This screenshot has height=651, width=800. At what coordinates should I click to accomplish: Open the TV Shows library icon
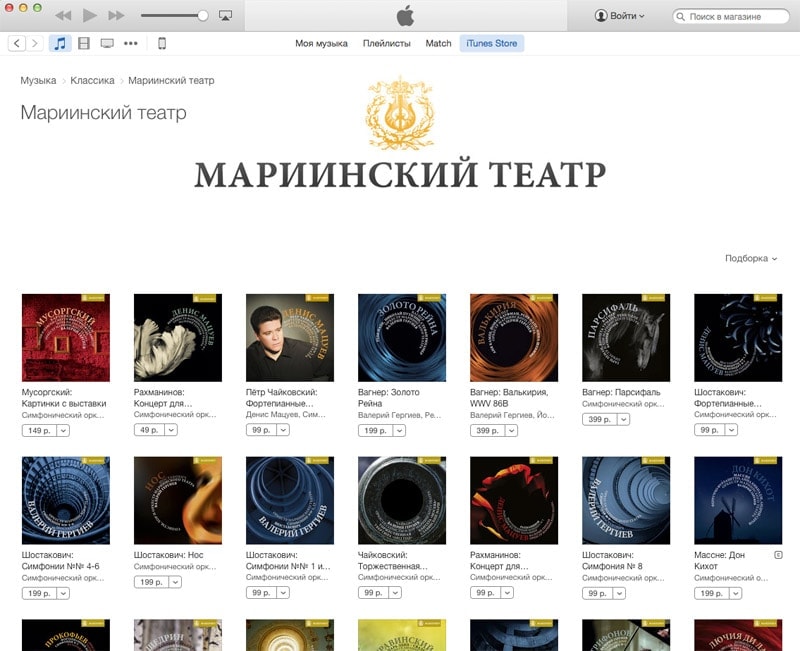(107, 43)
